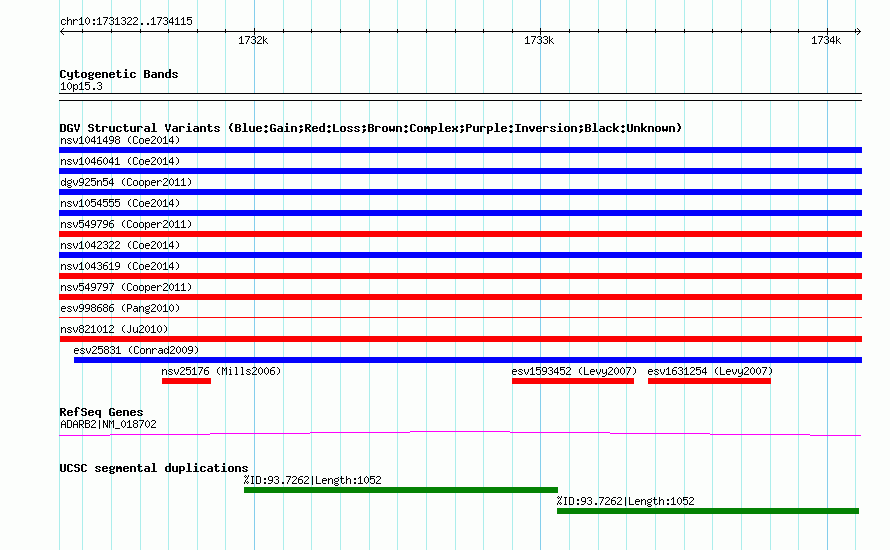Select the short red bar under nsv25176

point(186,381)
